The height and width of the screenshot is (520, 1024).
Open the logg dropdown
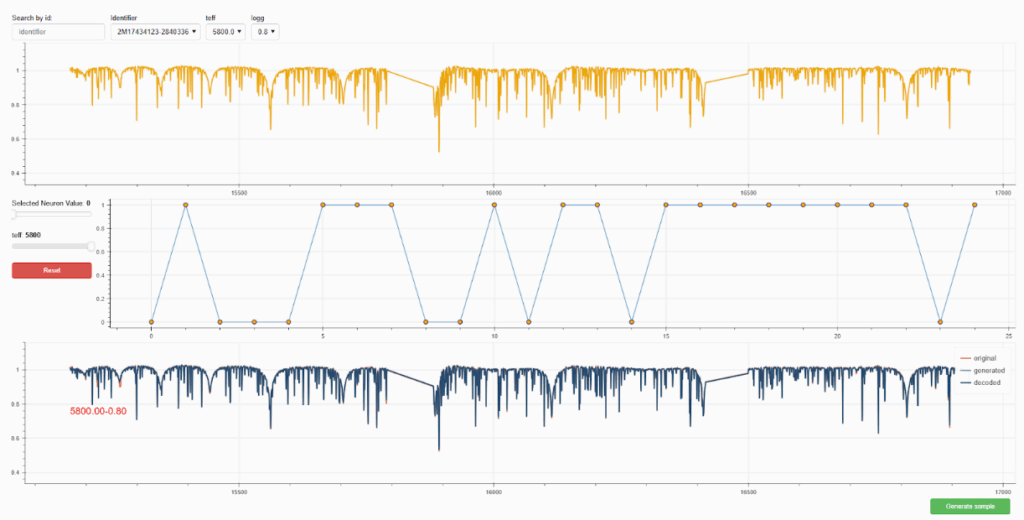266,32
